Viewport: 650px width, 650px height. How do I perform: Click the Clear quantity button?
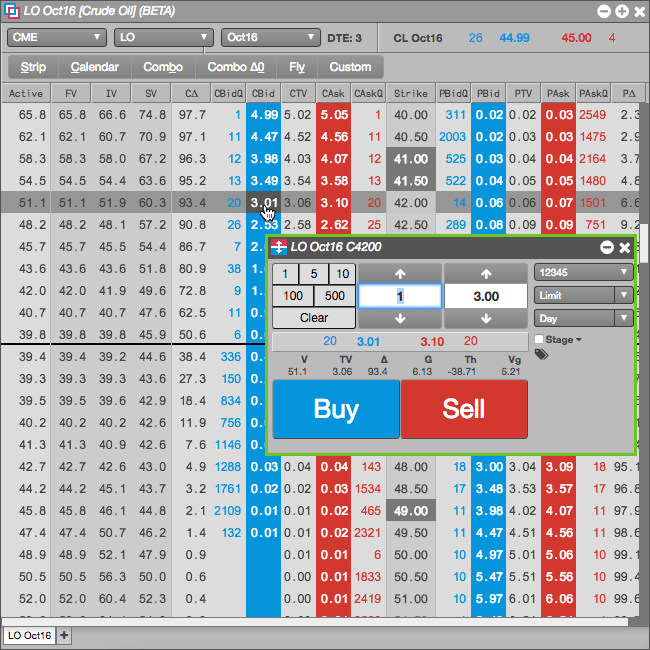click(314, 318)
